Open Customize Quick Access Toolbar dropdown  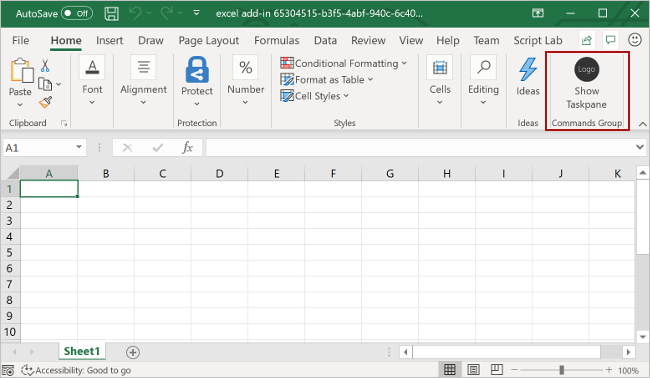tap(196, 13)
